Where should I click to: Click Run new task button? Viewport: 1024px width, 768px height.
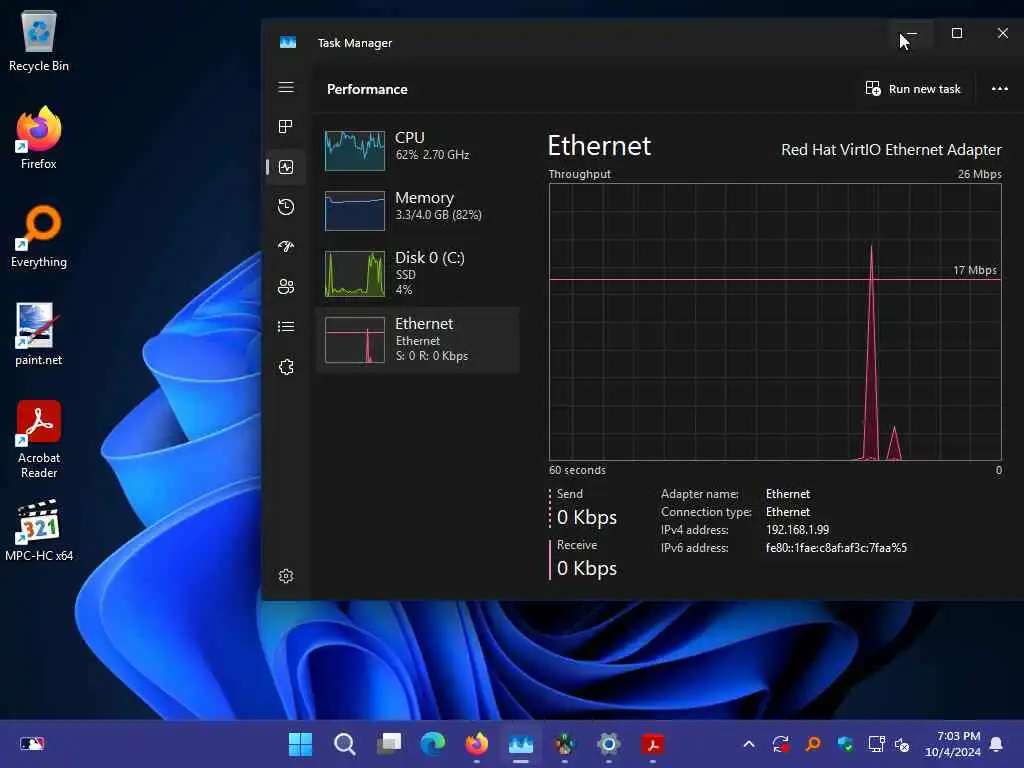(913, 89)
